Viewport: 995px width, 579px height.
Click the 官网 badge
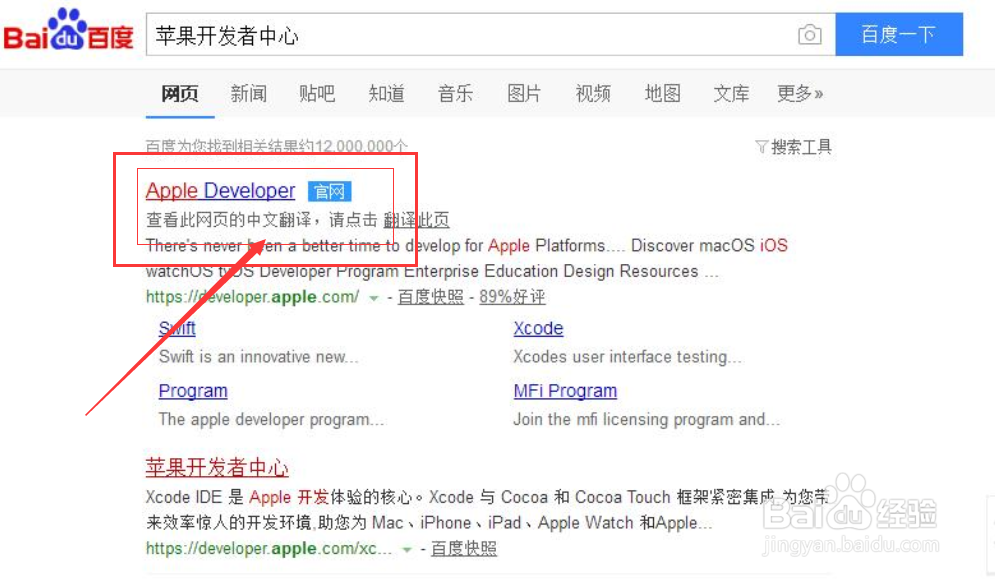click(x=329, y=191)
